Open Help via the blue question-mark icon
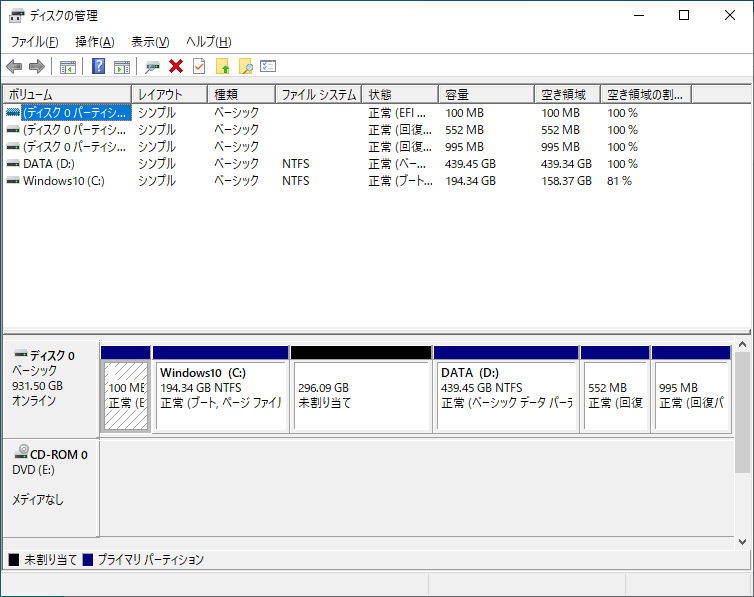Viewport: 754px width, 597px height. pyautogui.click(x=98, y=66)
